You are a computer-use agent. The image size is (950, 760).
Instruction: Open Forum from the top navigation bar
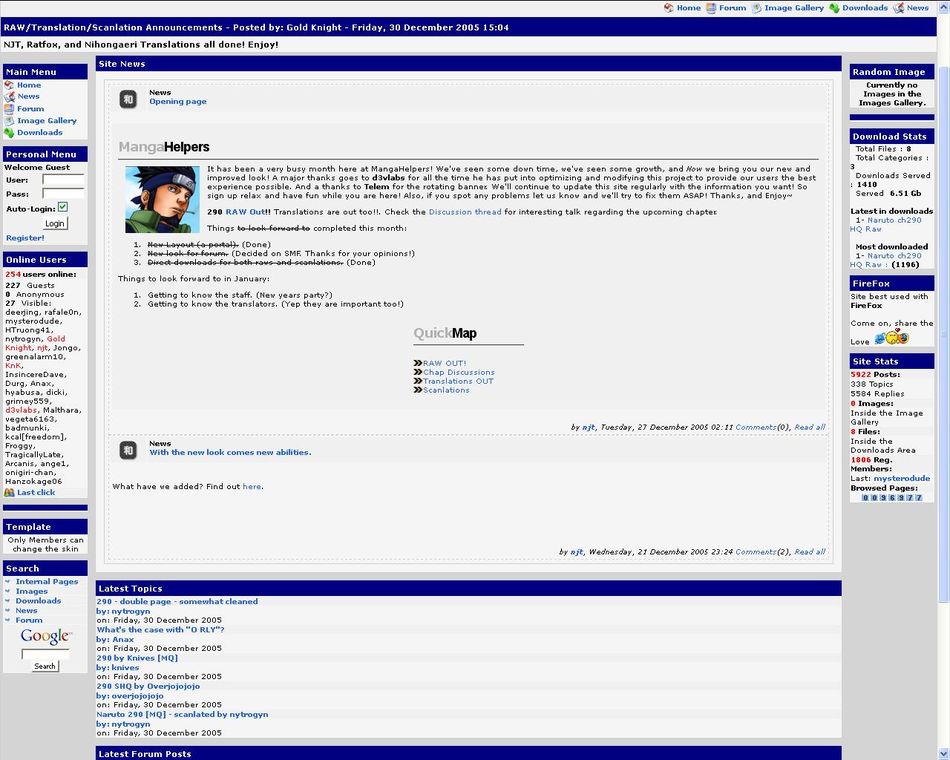pyautogui.click(x=732, y=8)
